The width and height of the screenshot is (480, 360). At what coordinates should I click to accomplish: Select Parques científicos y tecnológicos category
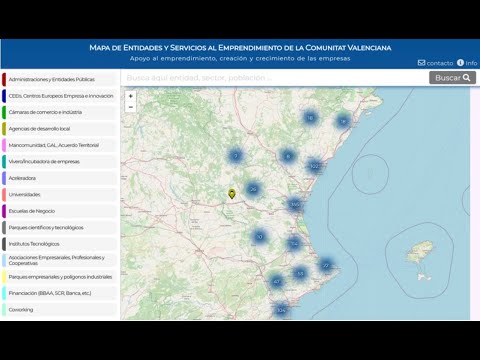pos(59,228)
